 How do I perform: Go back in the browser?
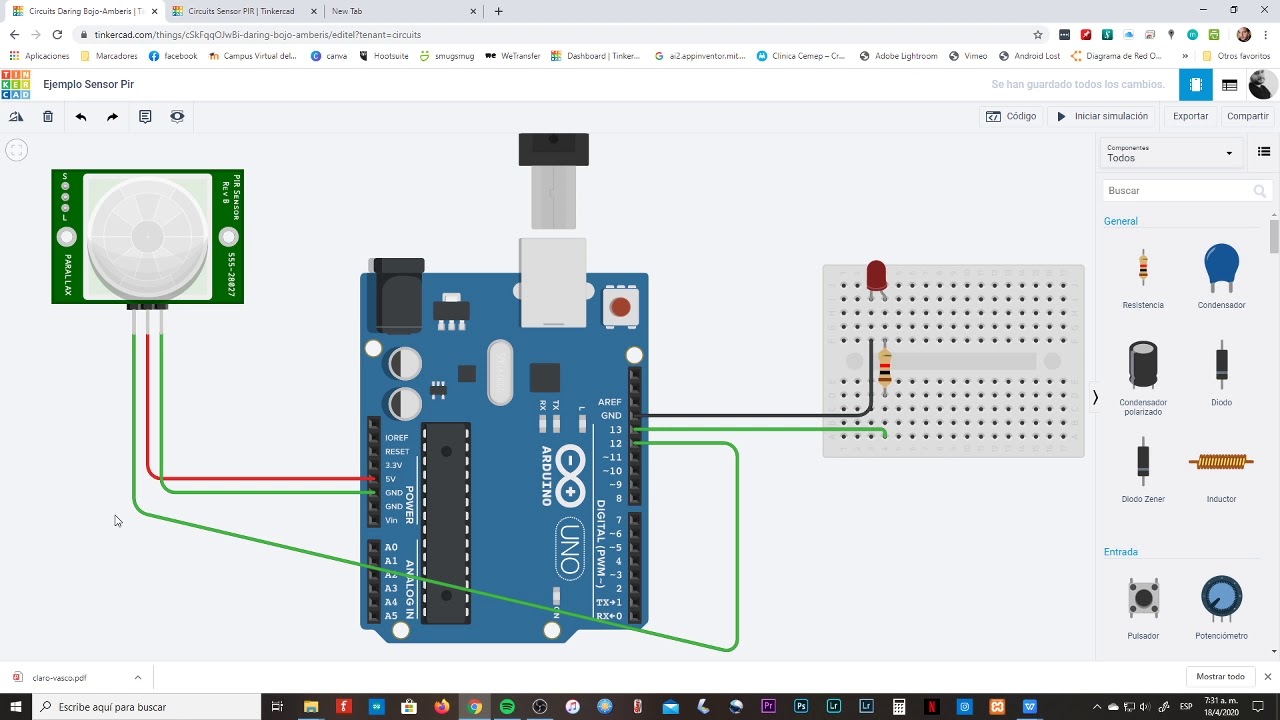tap(14, 34)
